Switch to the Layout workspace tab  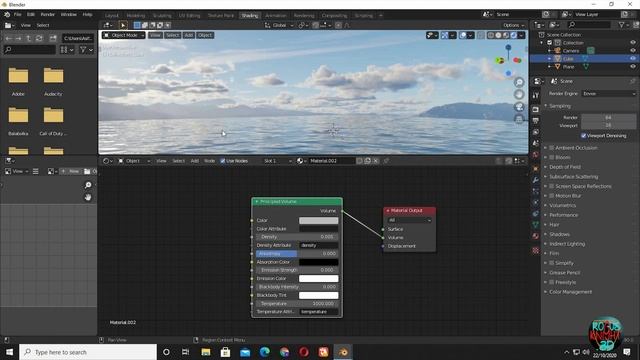111,16
